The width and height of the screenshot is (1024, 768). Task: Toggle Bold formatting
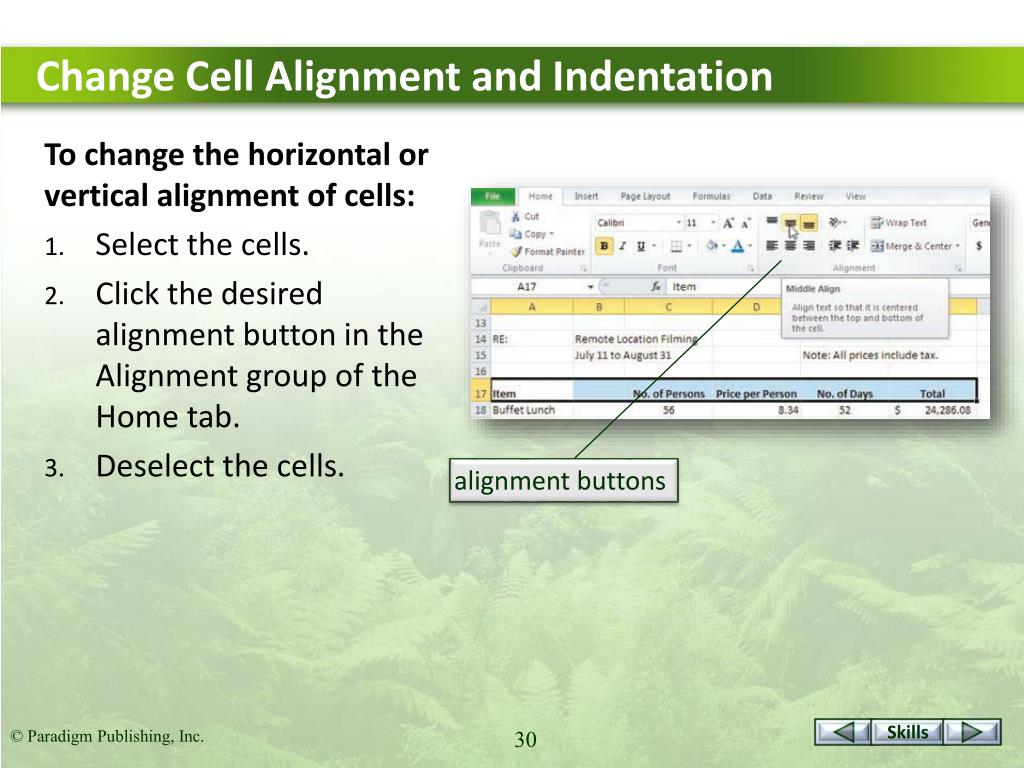[604, 246]
